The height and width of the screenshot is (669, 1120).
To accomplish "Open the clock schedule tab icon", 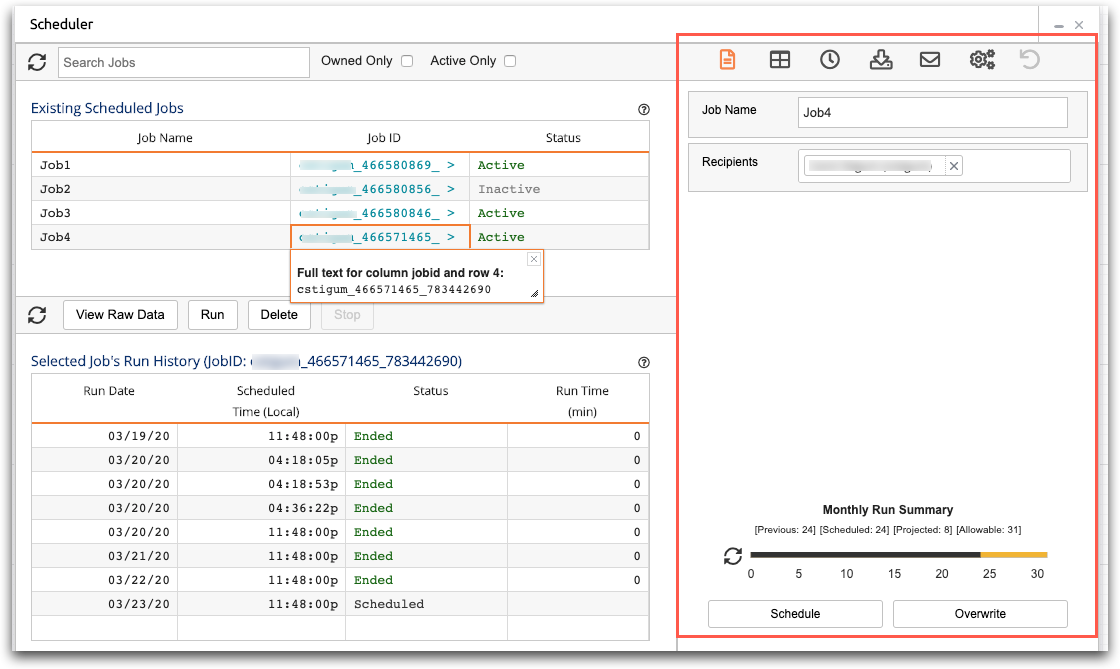I will point(829,59).
